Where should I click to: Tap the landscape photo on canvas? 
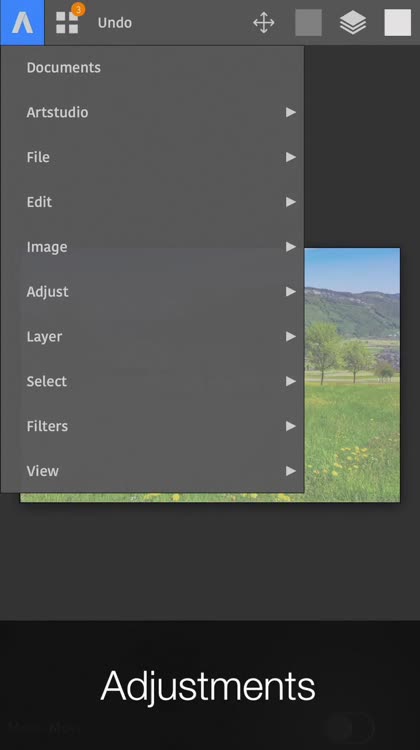352,375
